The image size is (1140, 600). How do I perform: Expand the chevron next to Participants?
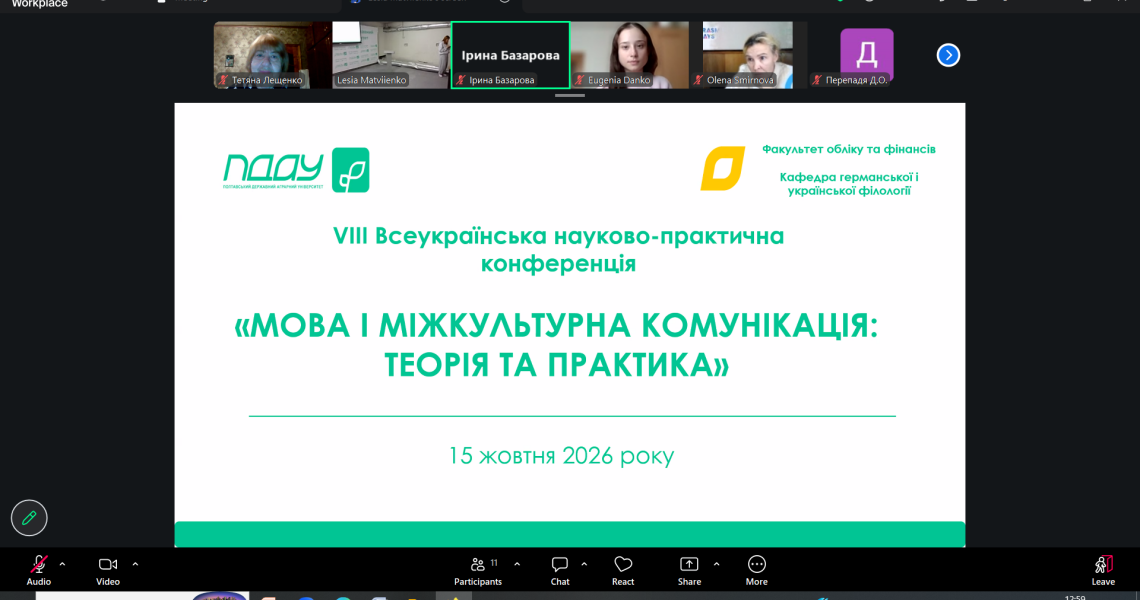(517, 564)
